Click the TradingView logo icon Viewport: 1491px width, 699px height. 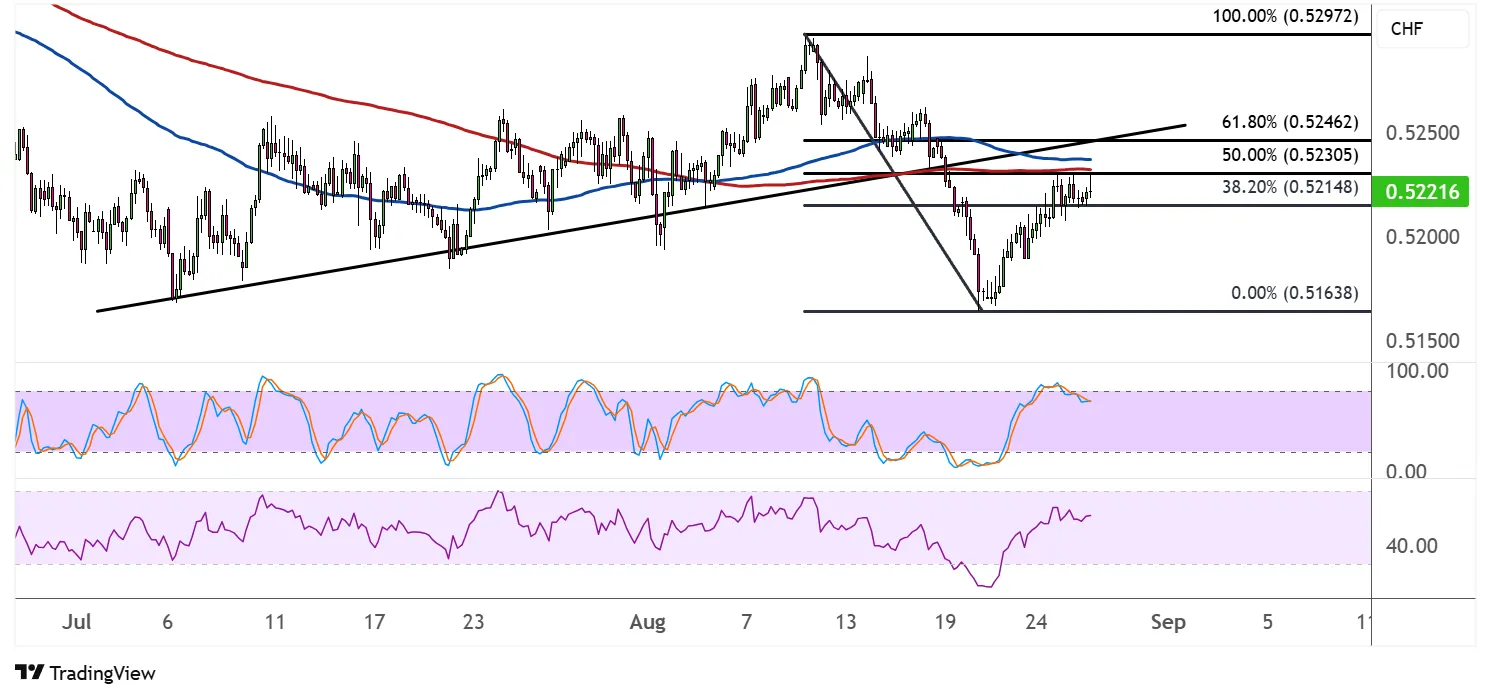click(x=29, y=673)
